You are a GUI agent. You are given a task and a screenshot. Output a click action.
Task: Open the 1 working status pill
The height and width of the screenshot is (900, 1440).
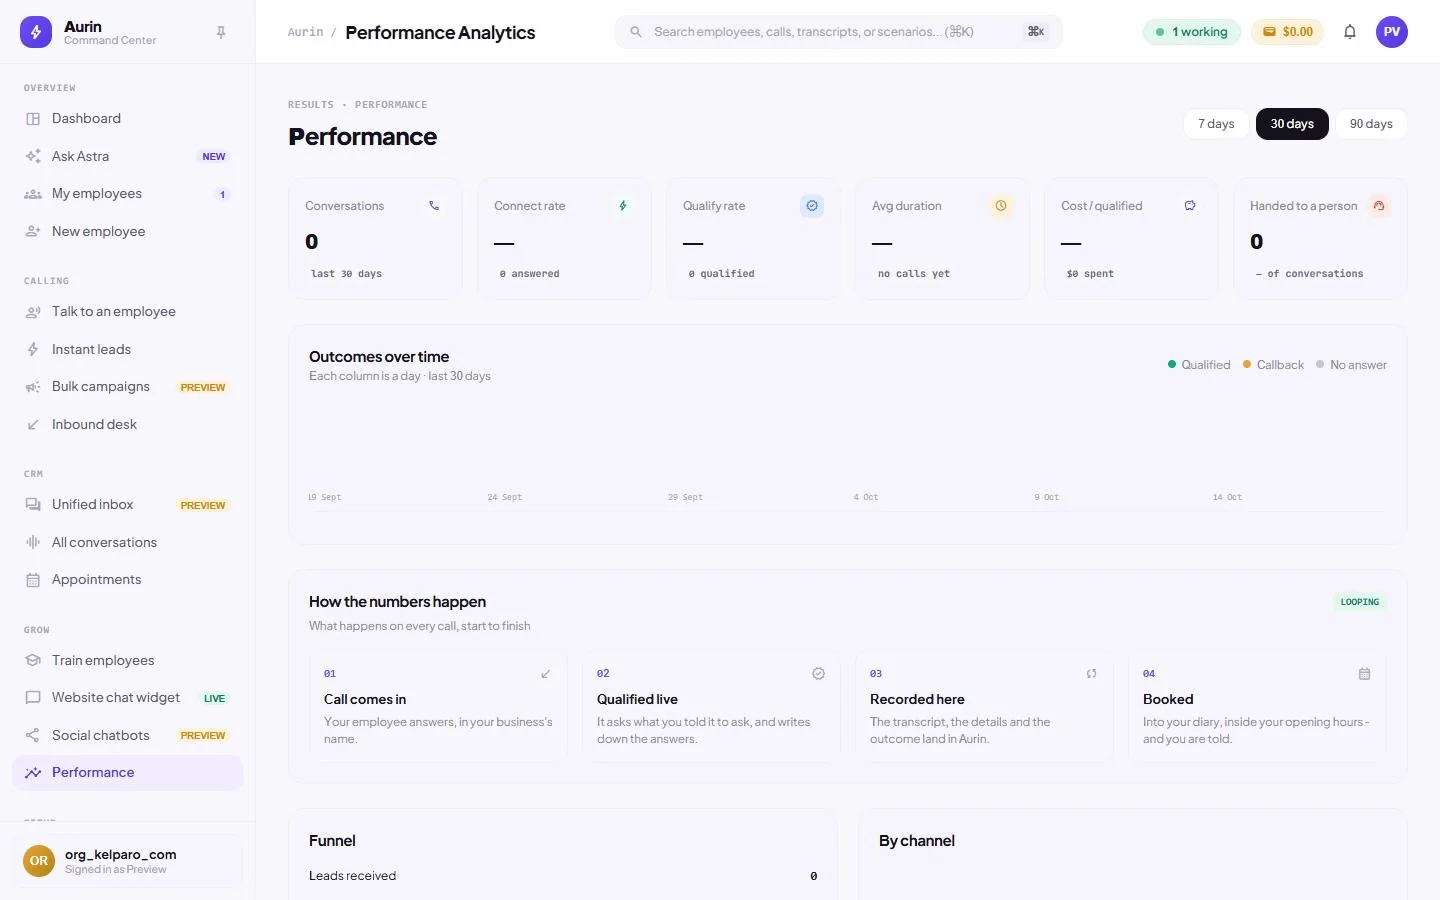[1192, 32]
